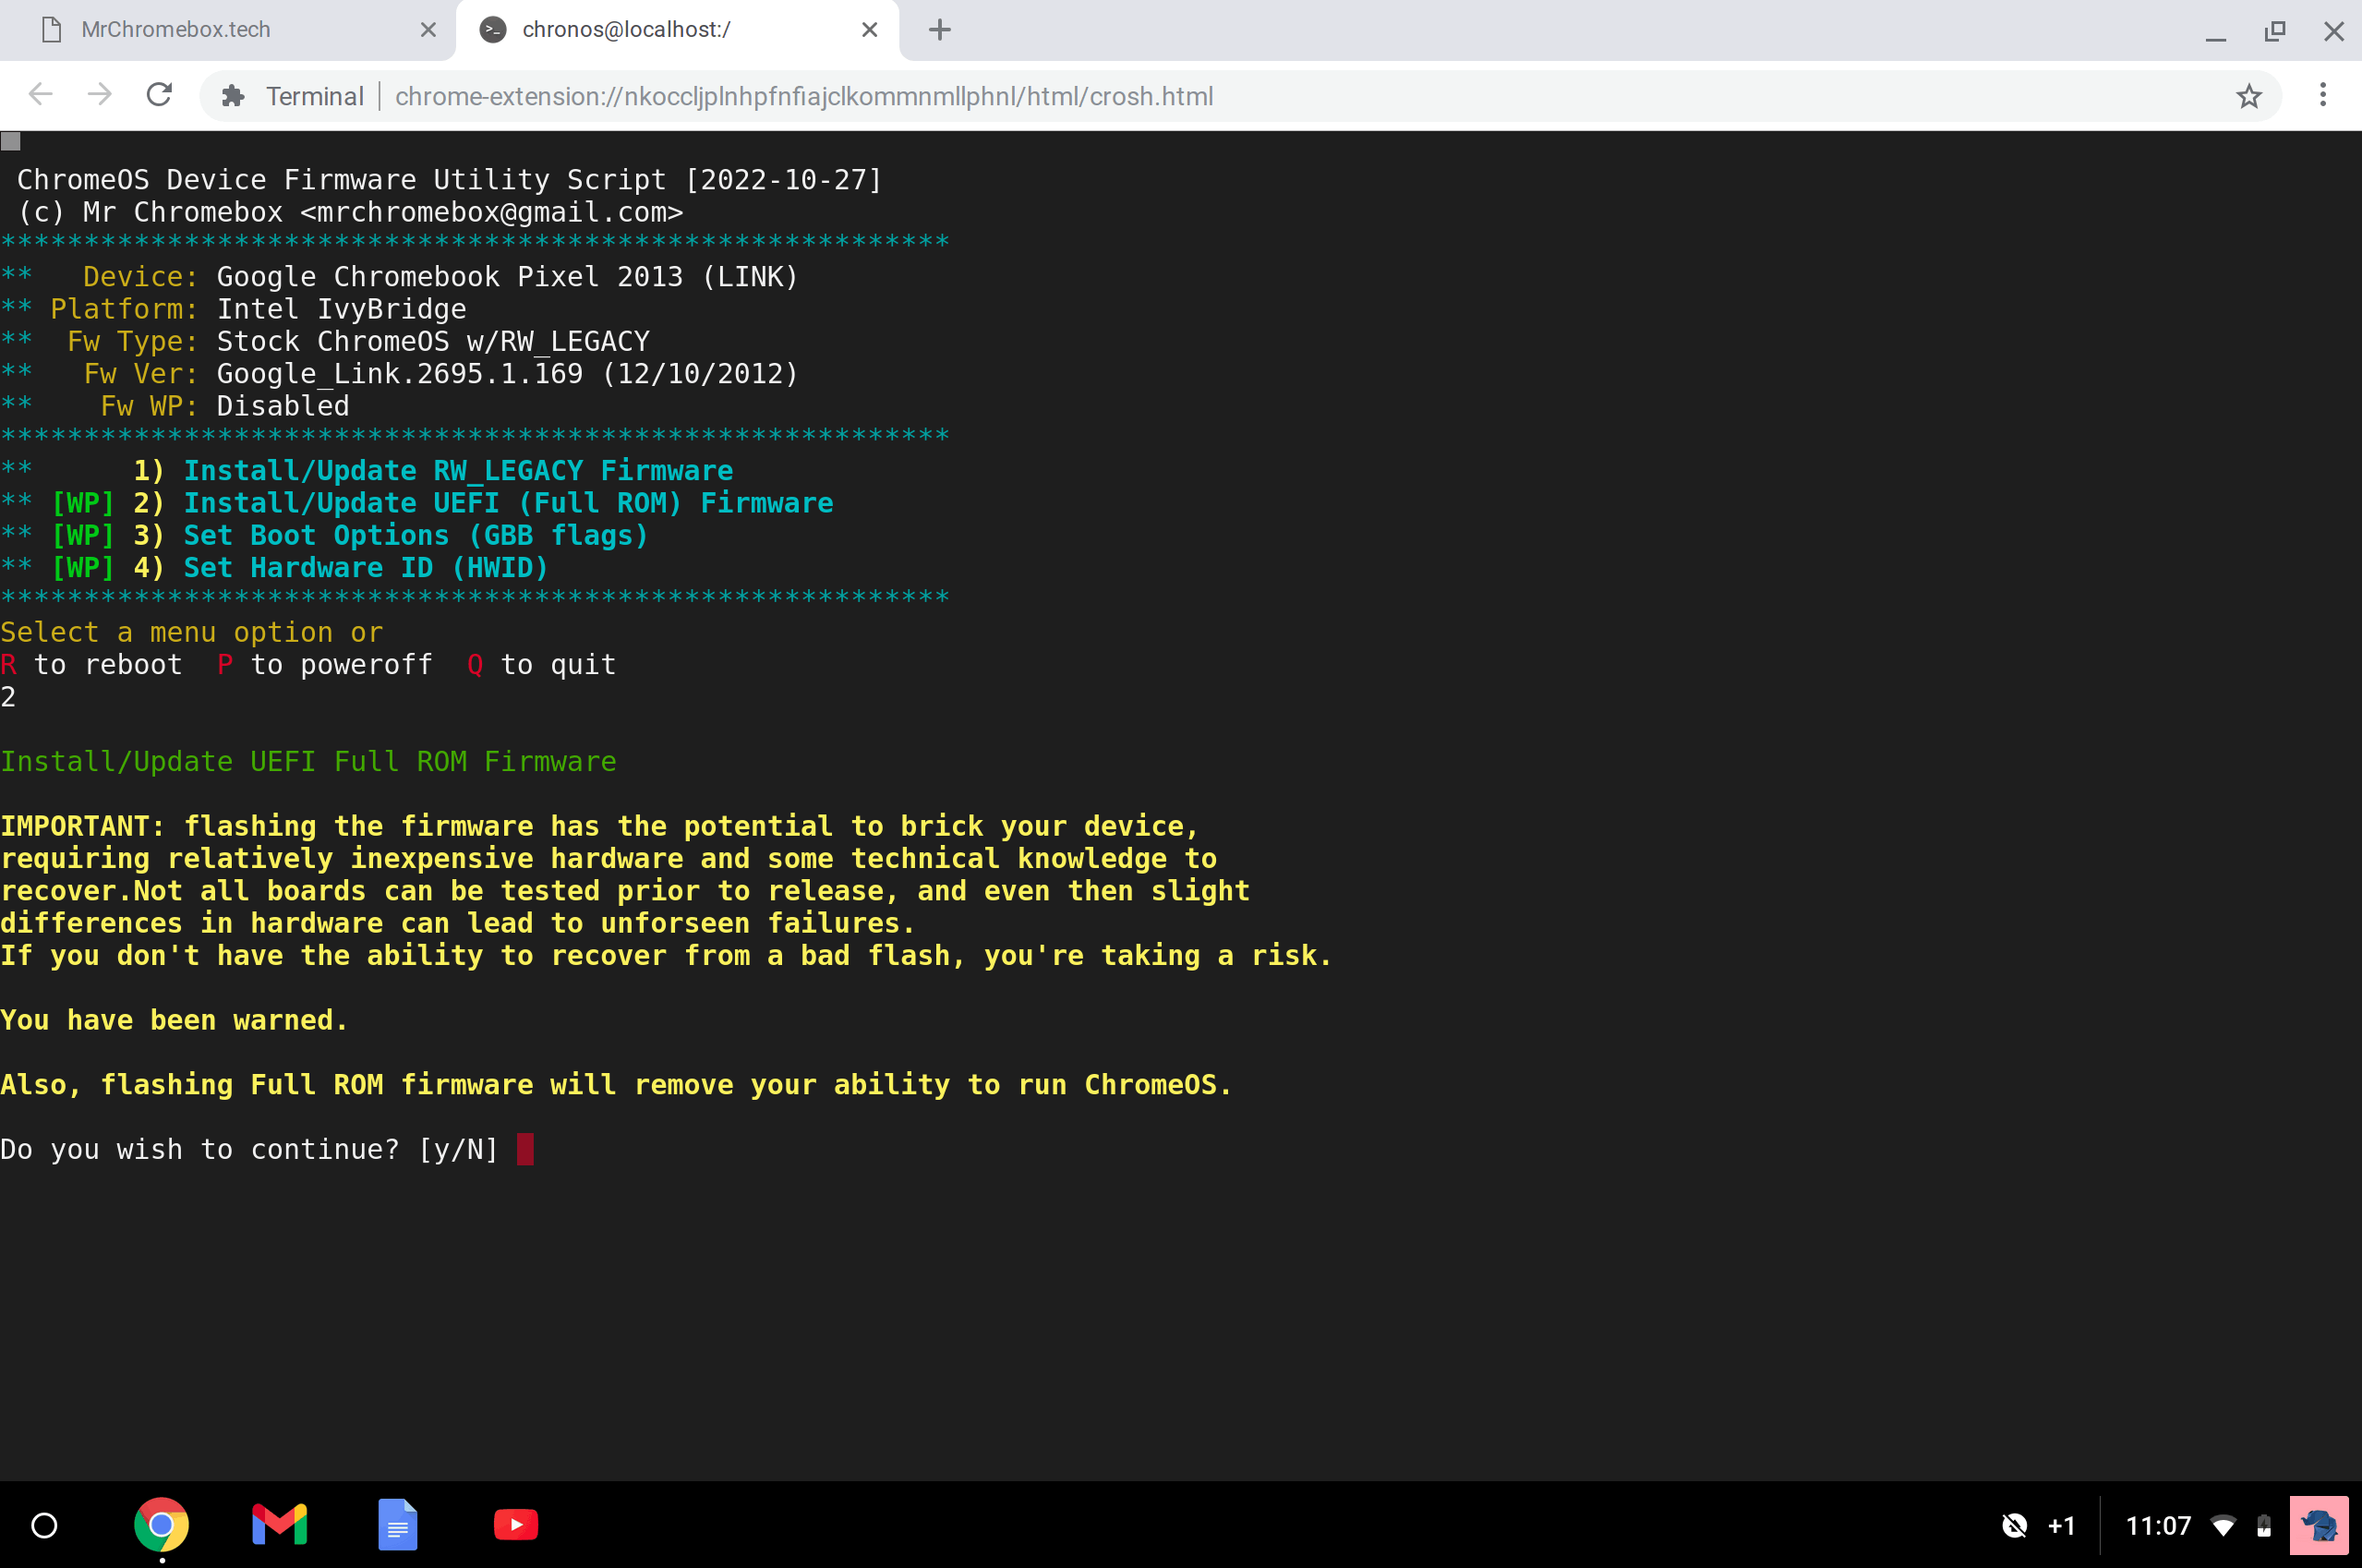Open YouTube from the shelf
Image resolution: width=2362 pixels, height=1568 pixels.
pos(515,1525)
